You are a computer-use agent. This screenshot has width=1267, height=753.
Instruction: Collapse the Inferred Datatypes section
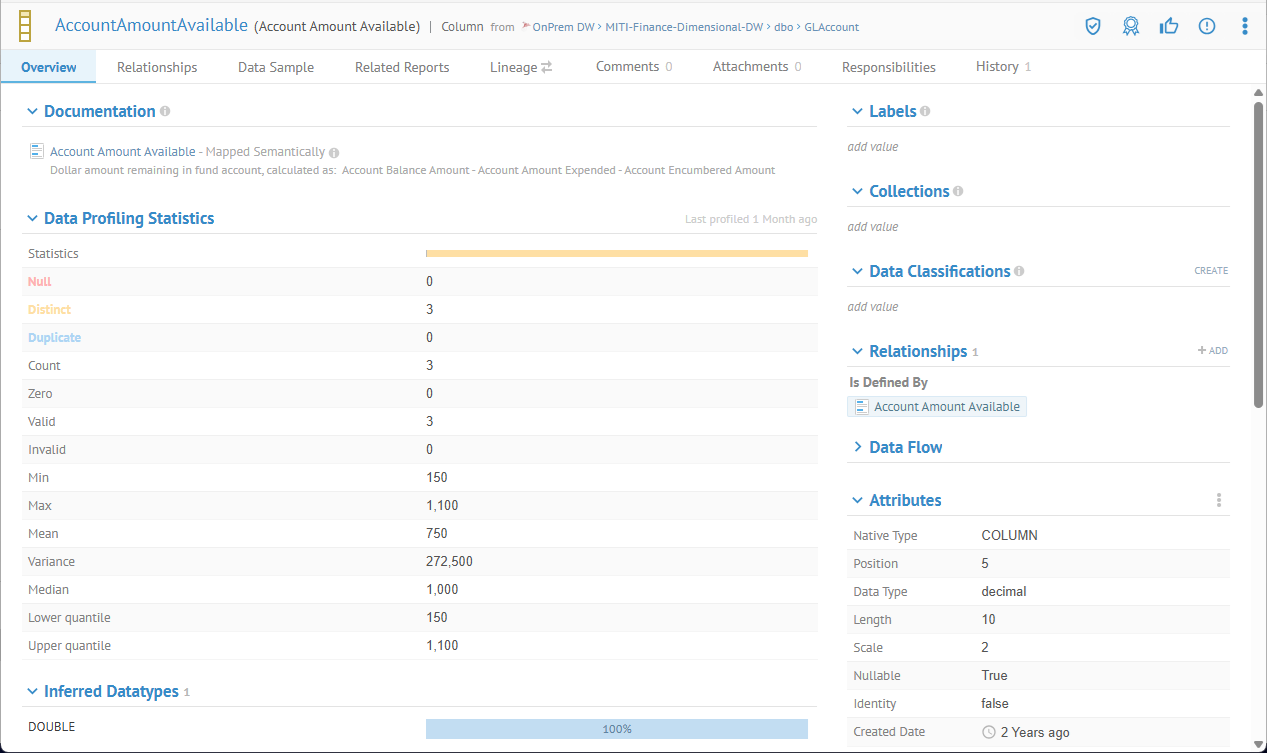33,691
